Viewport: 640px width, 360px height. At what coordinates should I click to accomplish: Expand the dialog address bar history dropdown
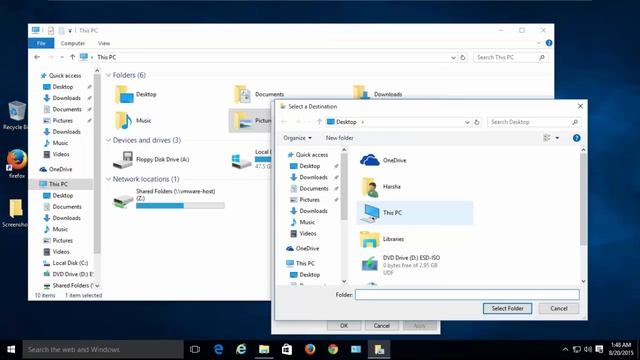tap(467, 122)
